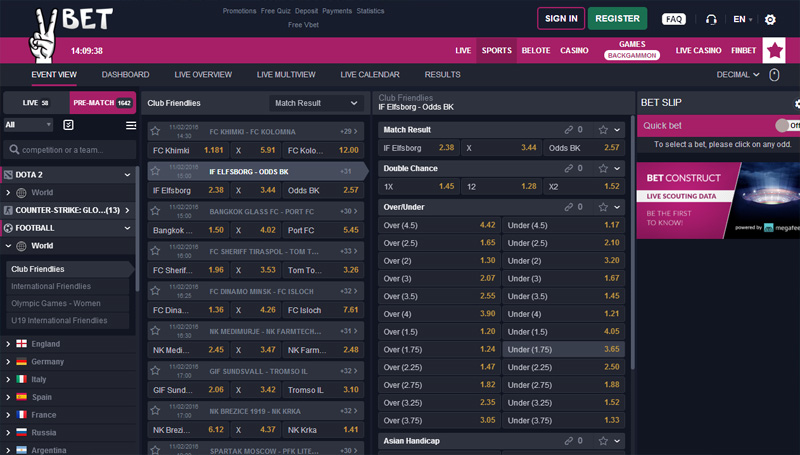
Task: Open the CASINO tab
Action: (574, 50)
